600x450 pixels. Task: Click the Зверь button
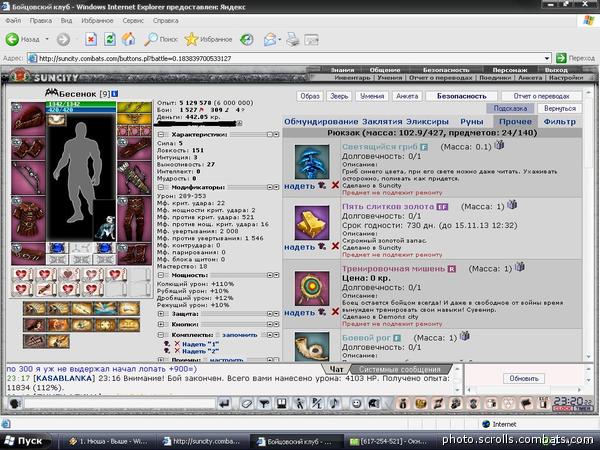pyautogui.click(x=339, y=96)
